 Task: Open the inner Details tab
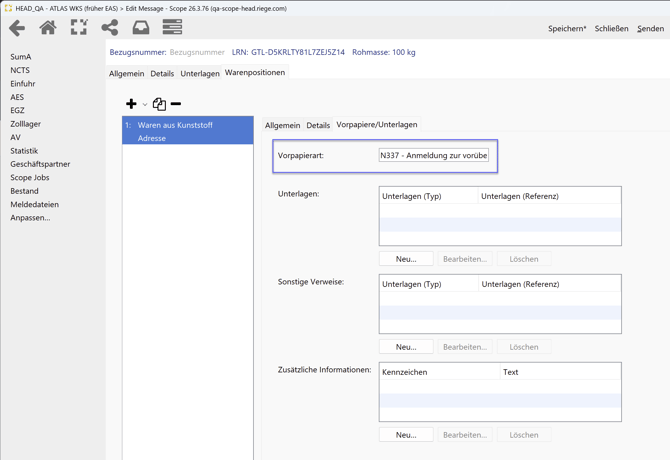pyautogui.click(x=318, y=126)
